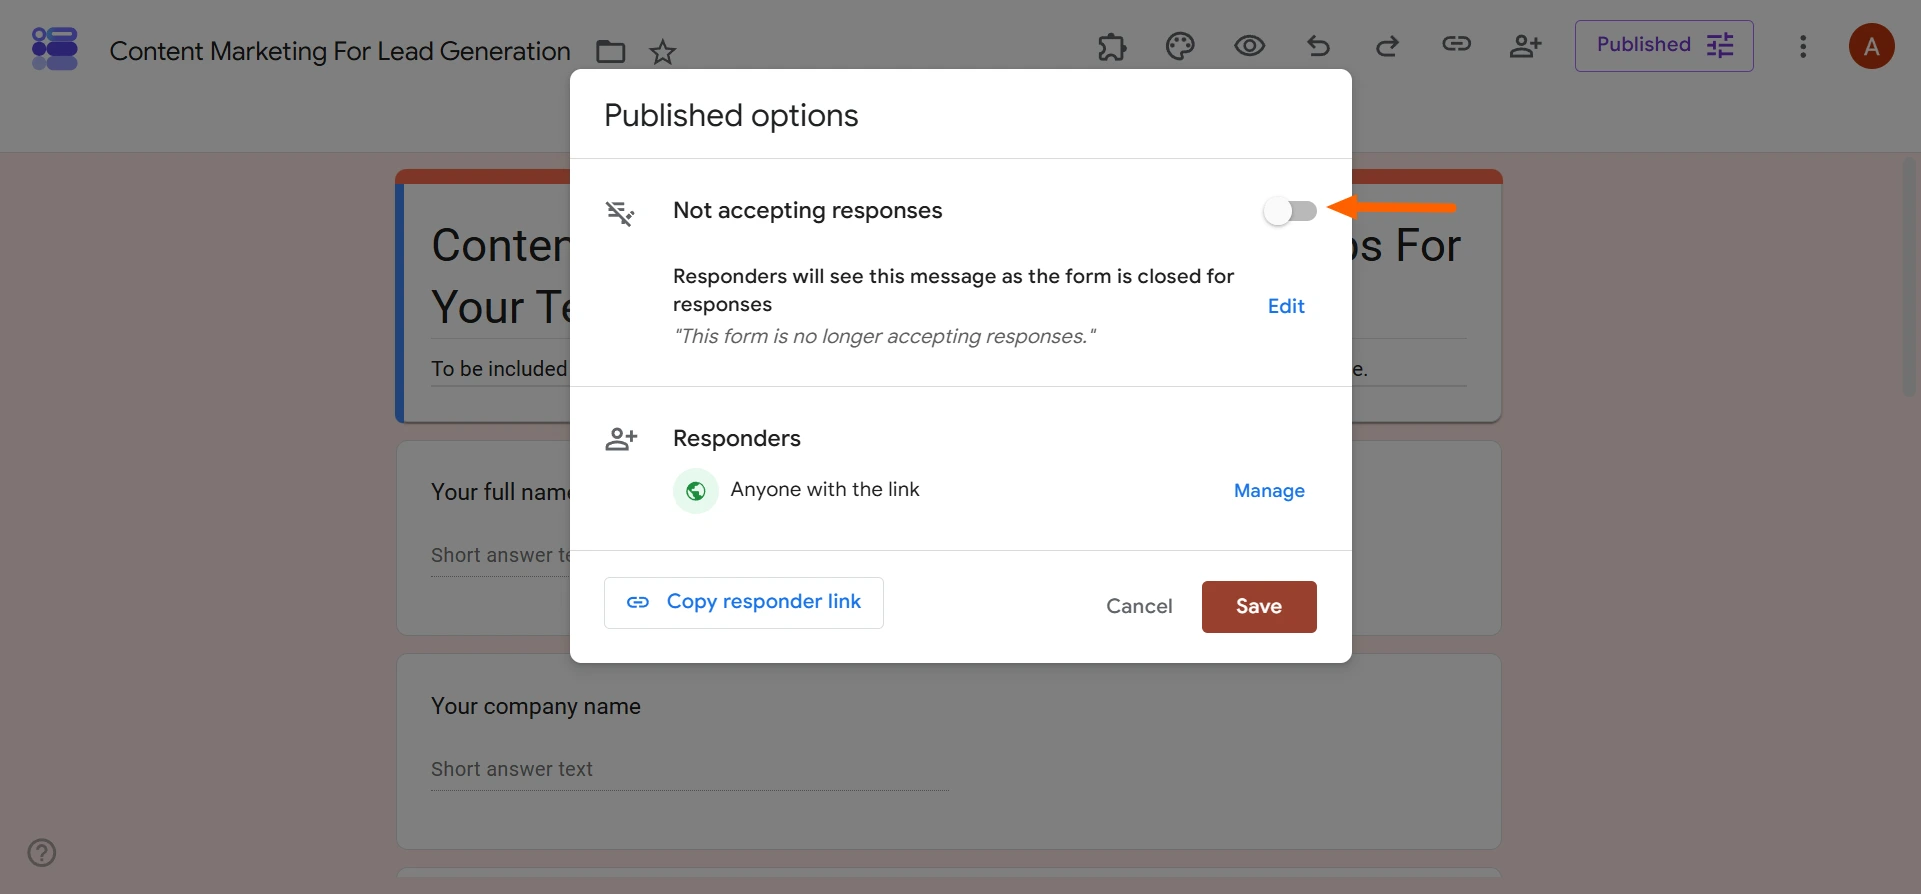
Task: Click the Anyone with the link text
Action: point(825,490)
